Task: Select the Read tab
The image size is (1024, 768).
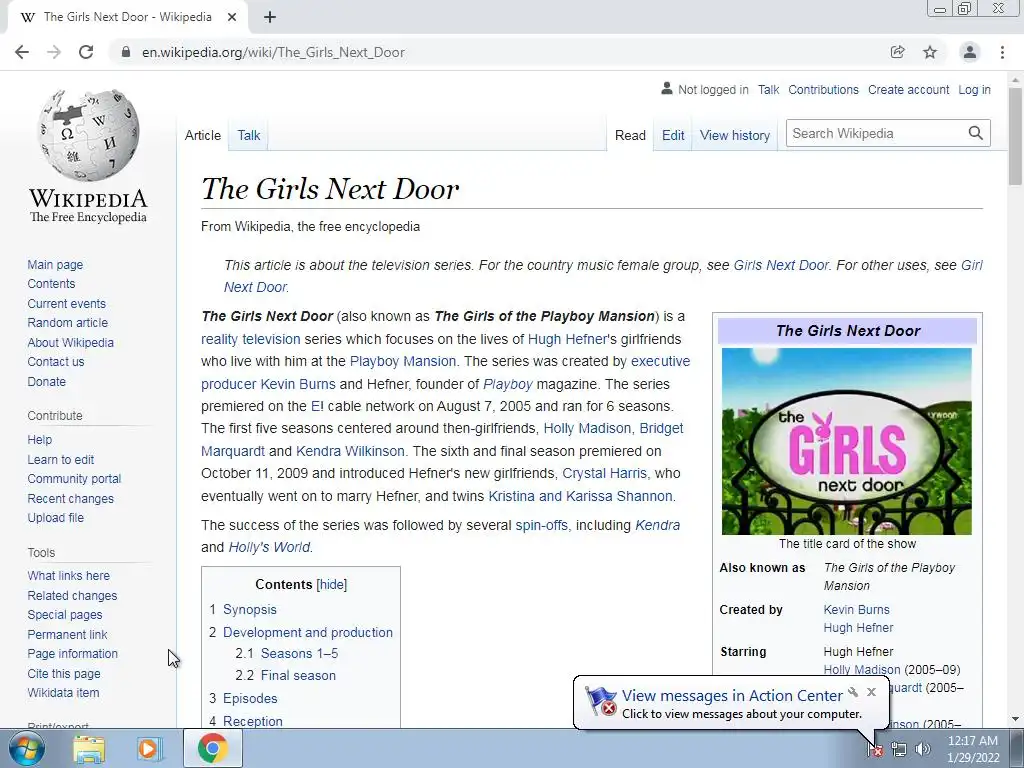Action: tap(630, 135)
